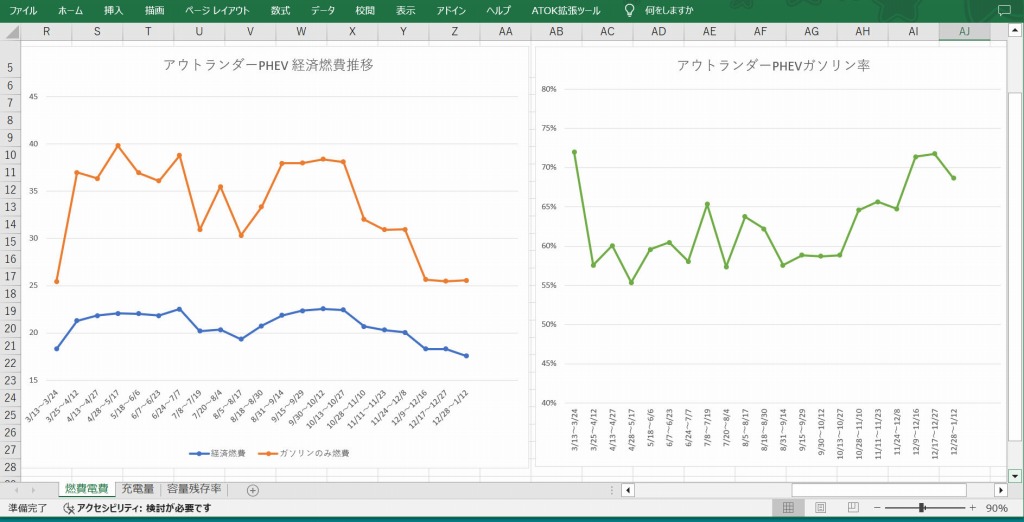
Task: Click the アクセシビリティ: 検討が必要です status
Action: click(x=137, y=508)
